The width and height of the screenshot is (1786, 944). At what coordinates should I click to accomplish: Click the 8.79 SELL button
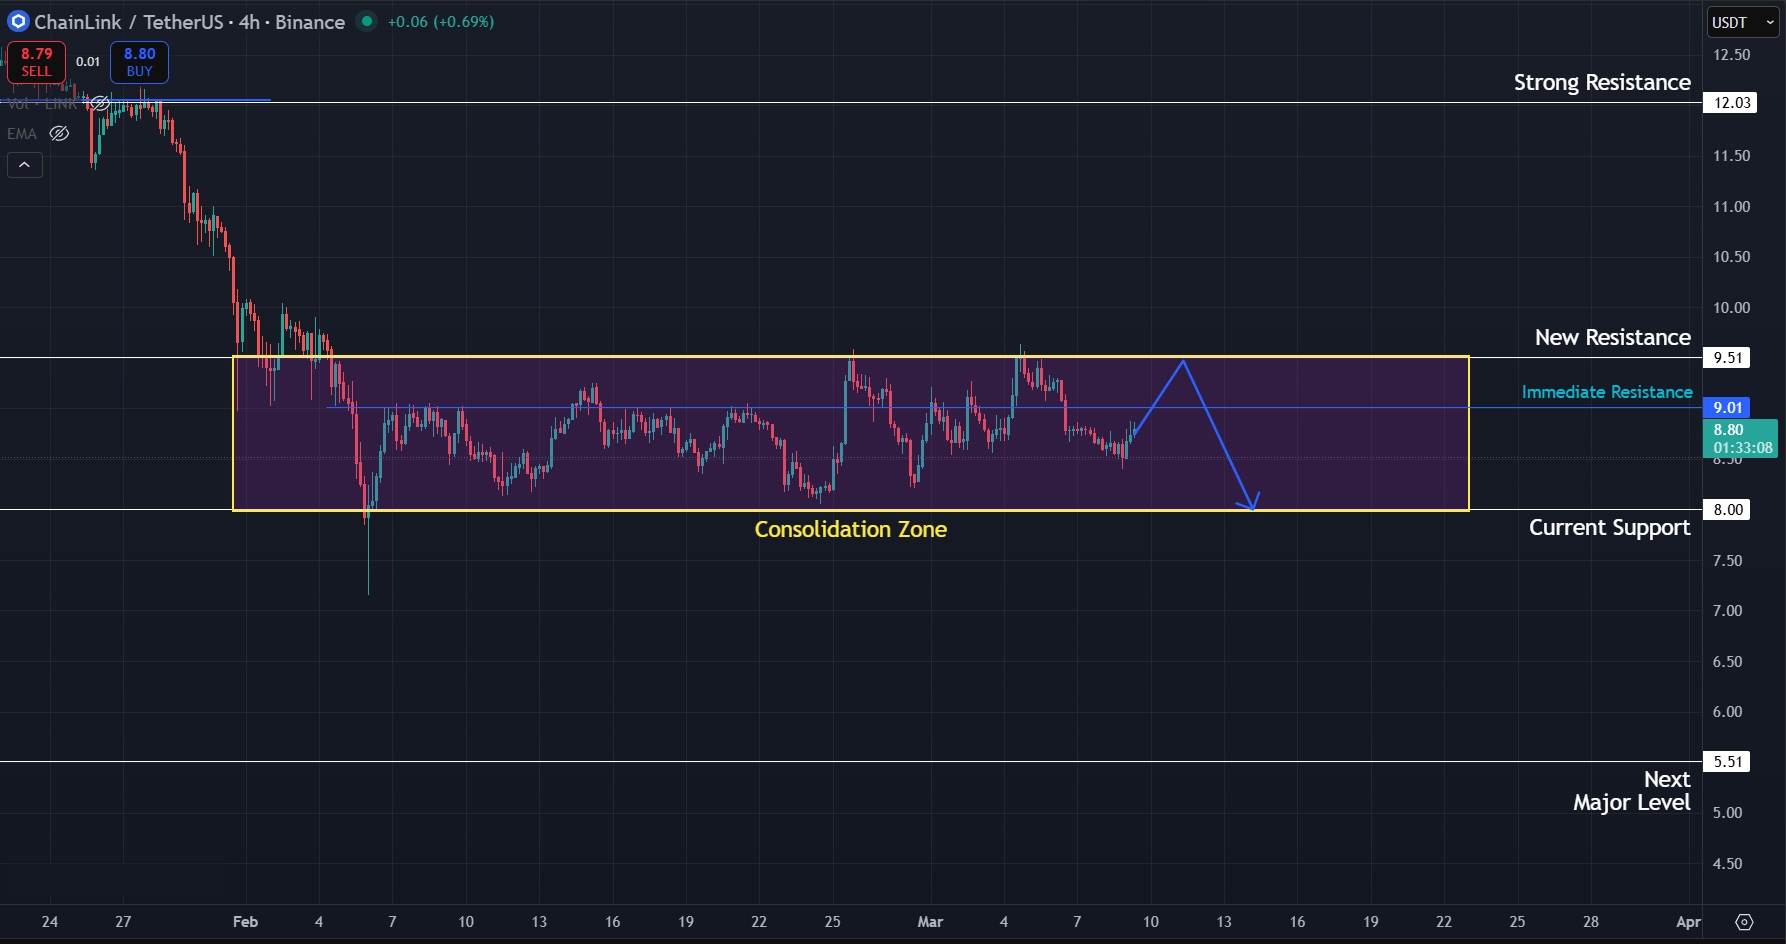point(36,62)
